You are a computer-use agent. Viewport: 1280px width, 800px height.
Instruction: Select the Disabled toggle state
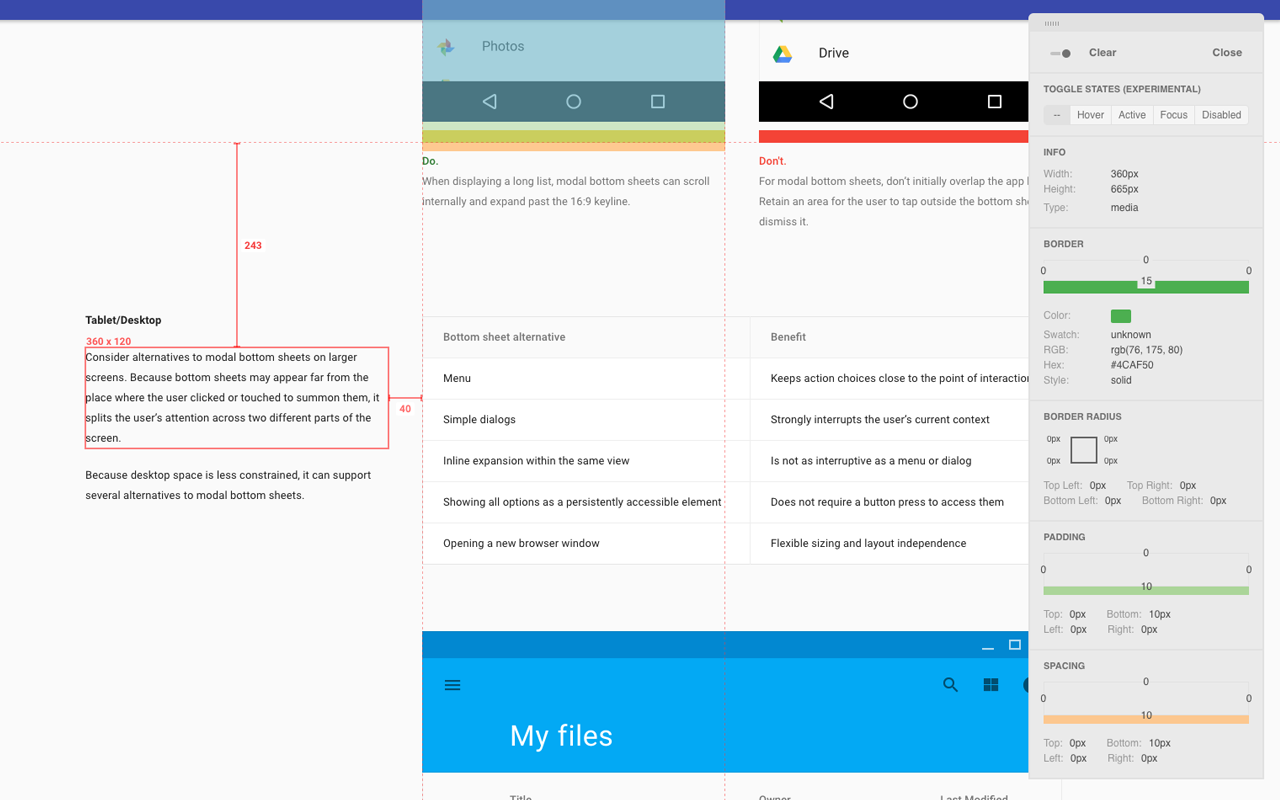(x=1221, y=115)
